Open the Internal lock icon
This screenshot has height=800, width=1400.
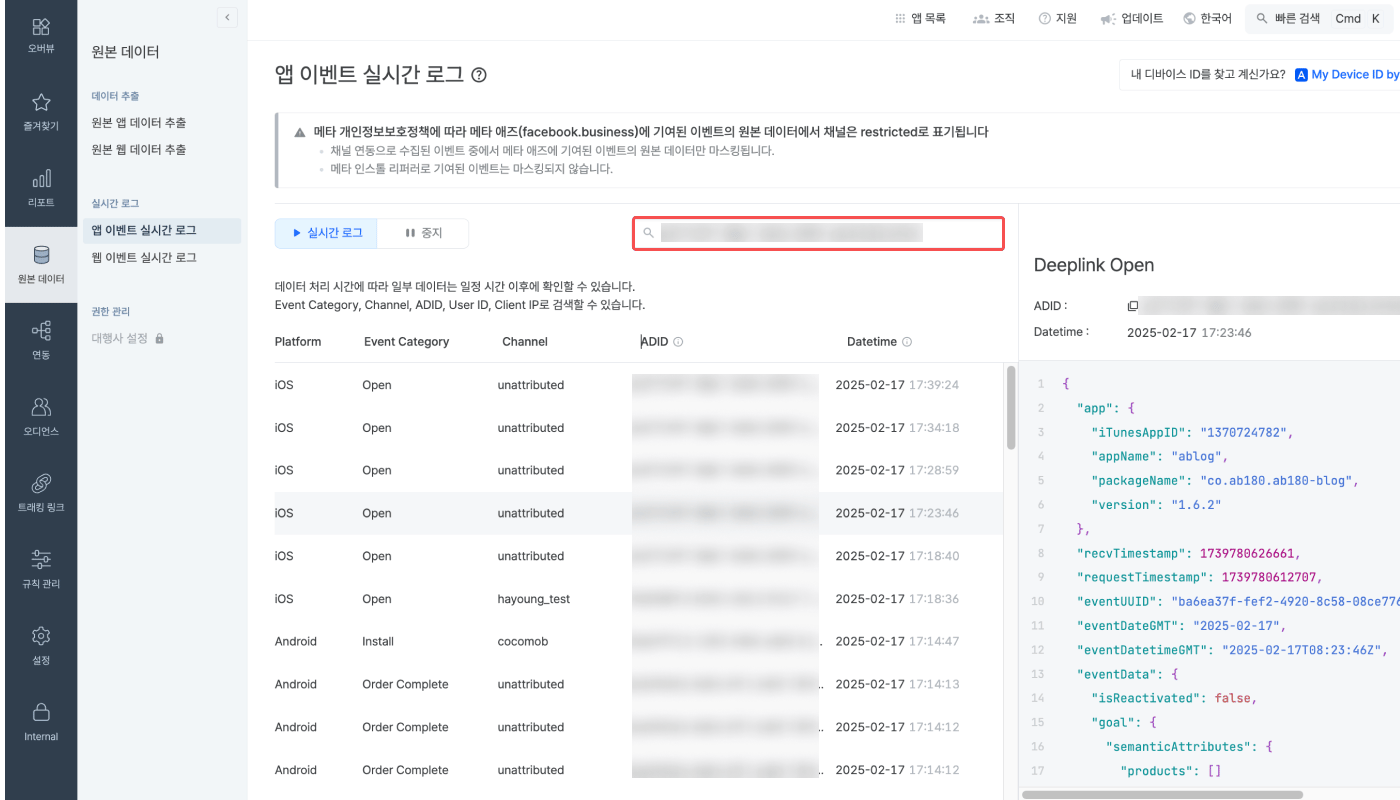click(x=41, y=712)
